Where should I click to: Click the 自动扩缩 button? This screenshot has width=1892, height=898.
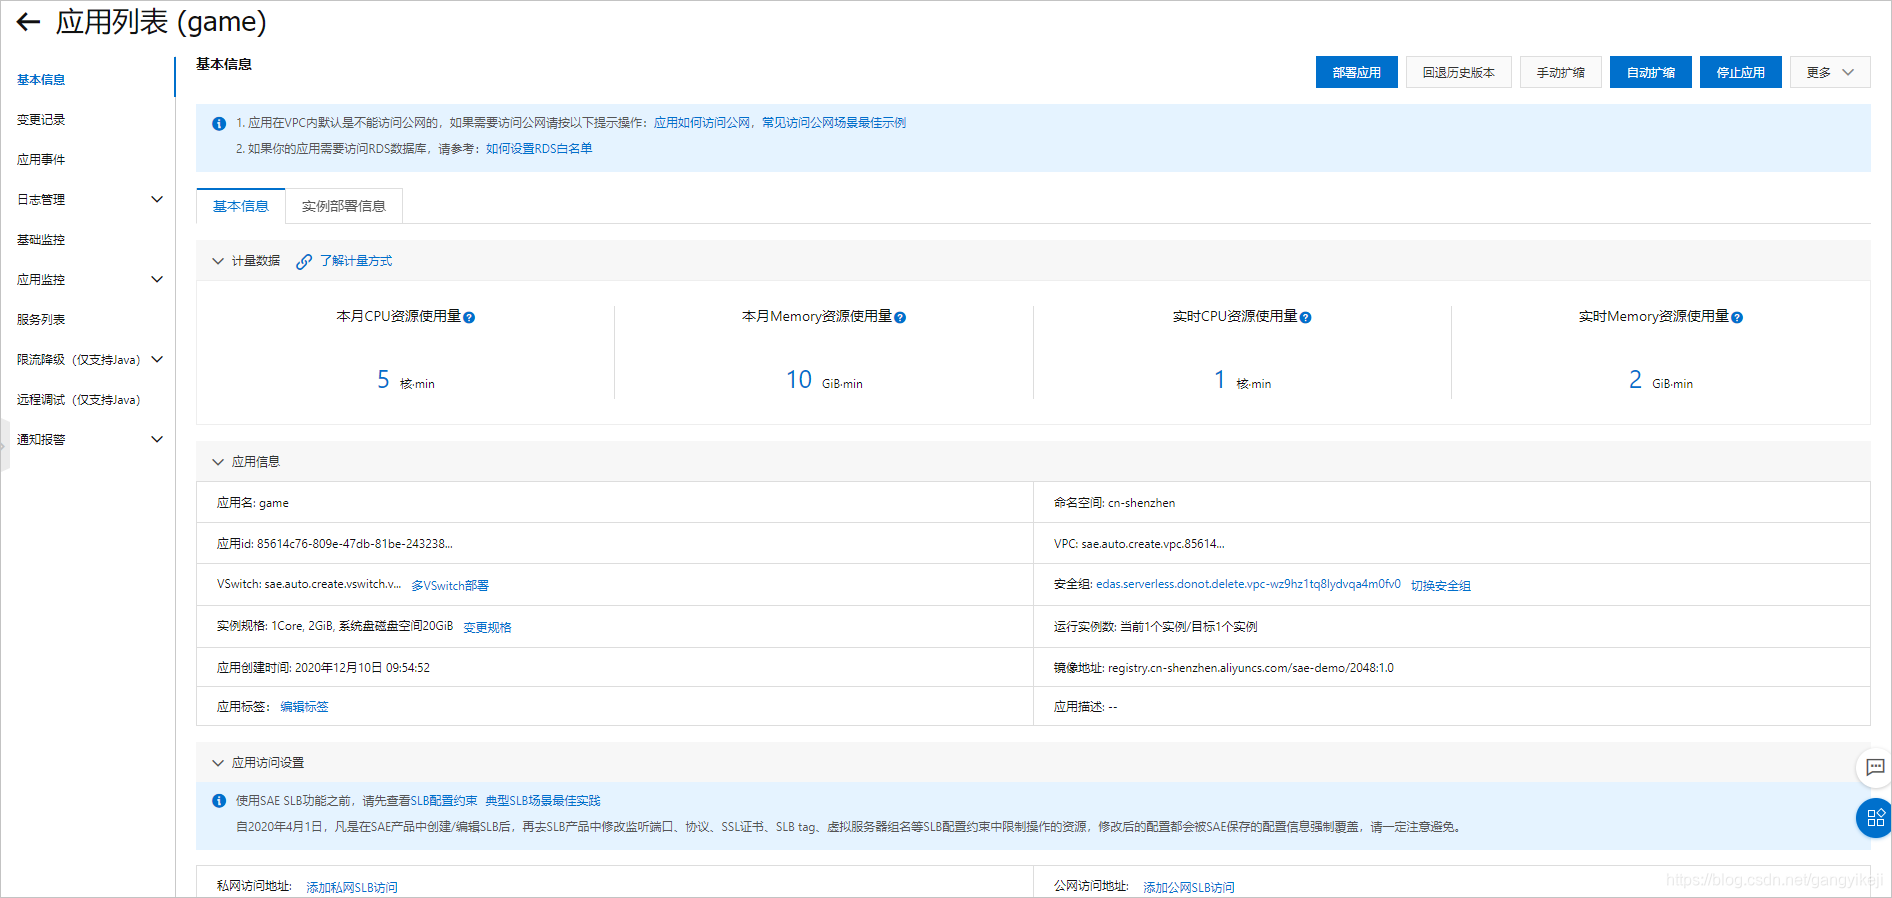[1650, 72]
